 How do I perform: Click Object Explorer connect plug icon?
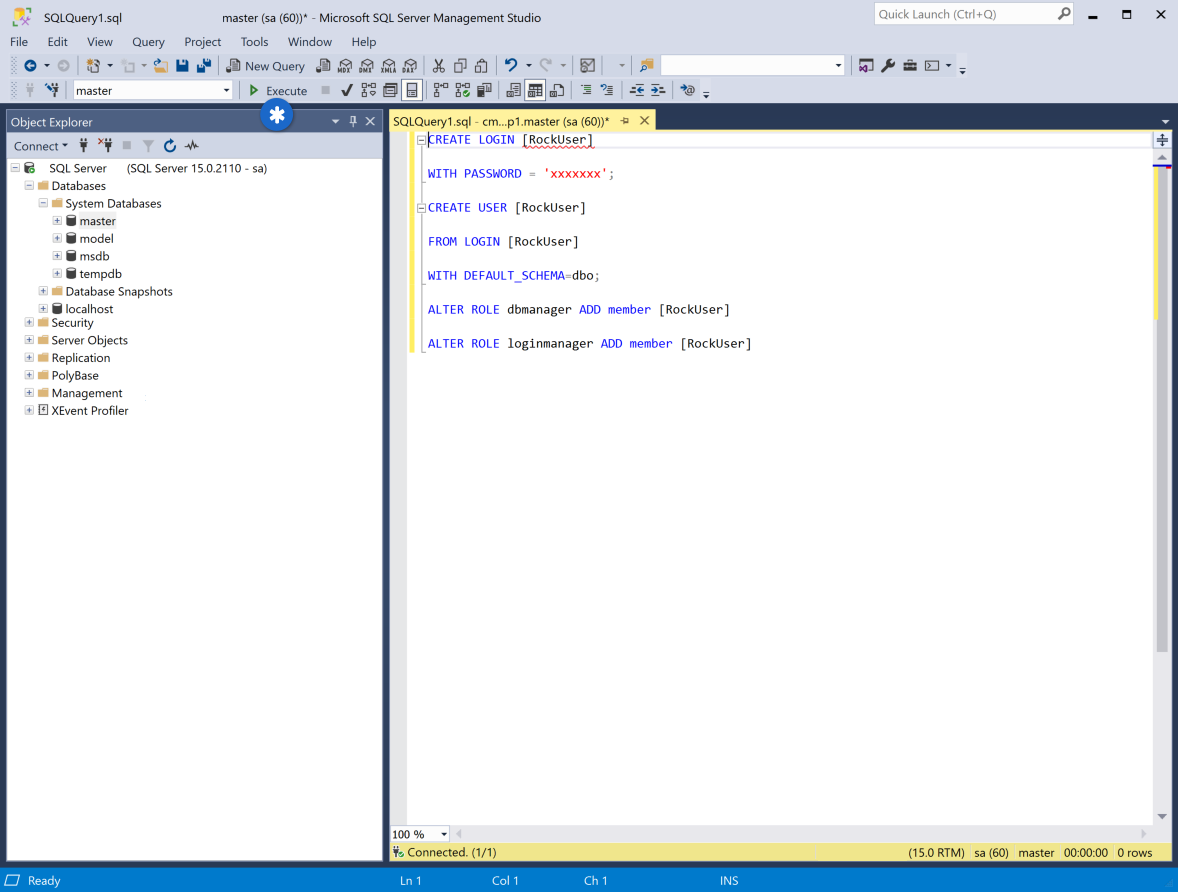click(83, 146)
